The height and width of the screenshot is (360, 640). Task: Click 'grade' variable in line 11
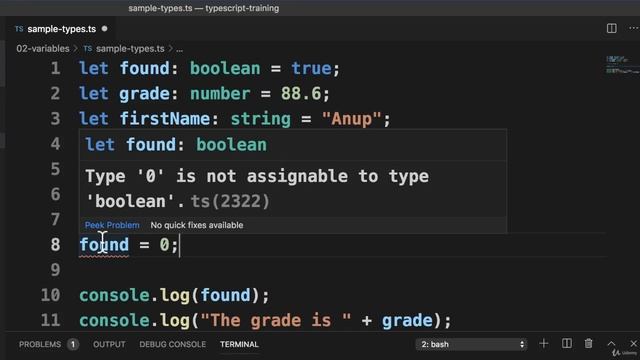pos(407,320)
